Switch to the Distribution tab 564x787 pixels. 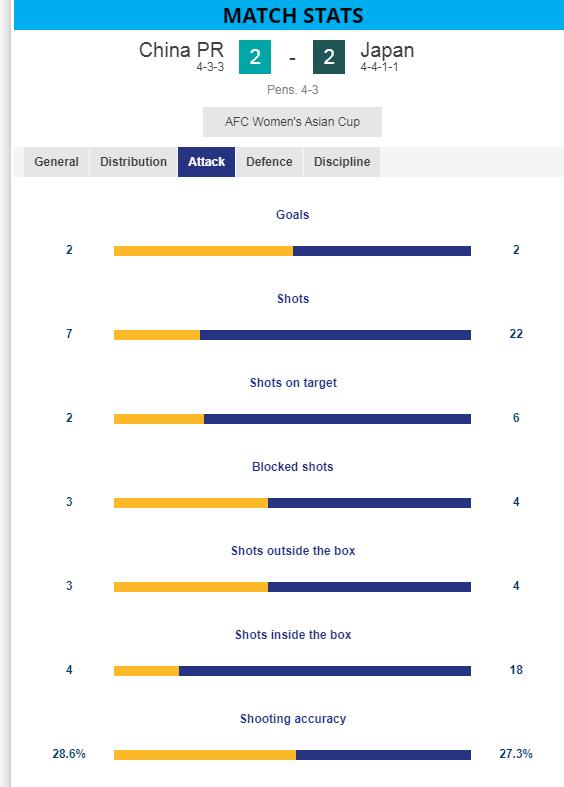(133, 162)
